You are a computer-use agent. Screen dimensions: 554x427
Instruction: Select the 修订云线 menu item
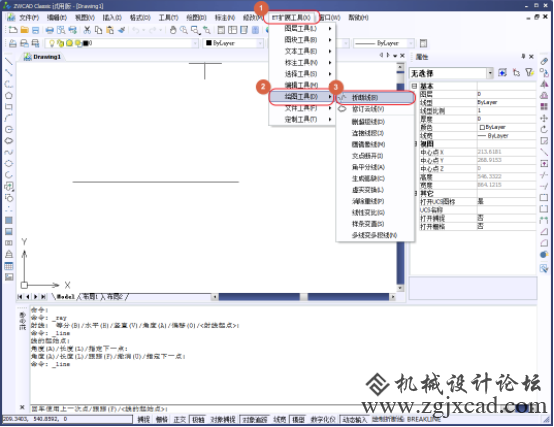point(375,109)
